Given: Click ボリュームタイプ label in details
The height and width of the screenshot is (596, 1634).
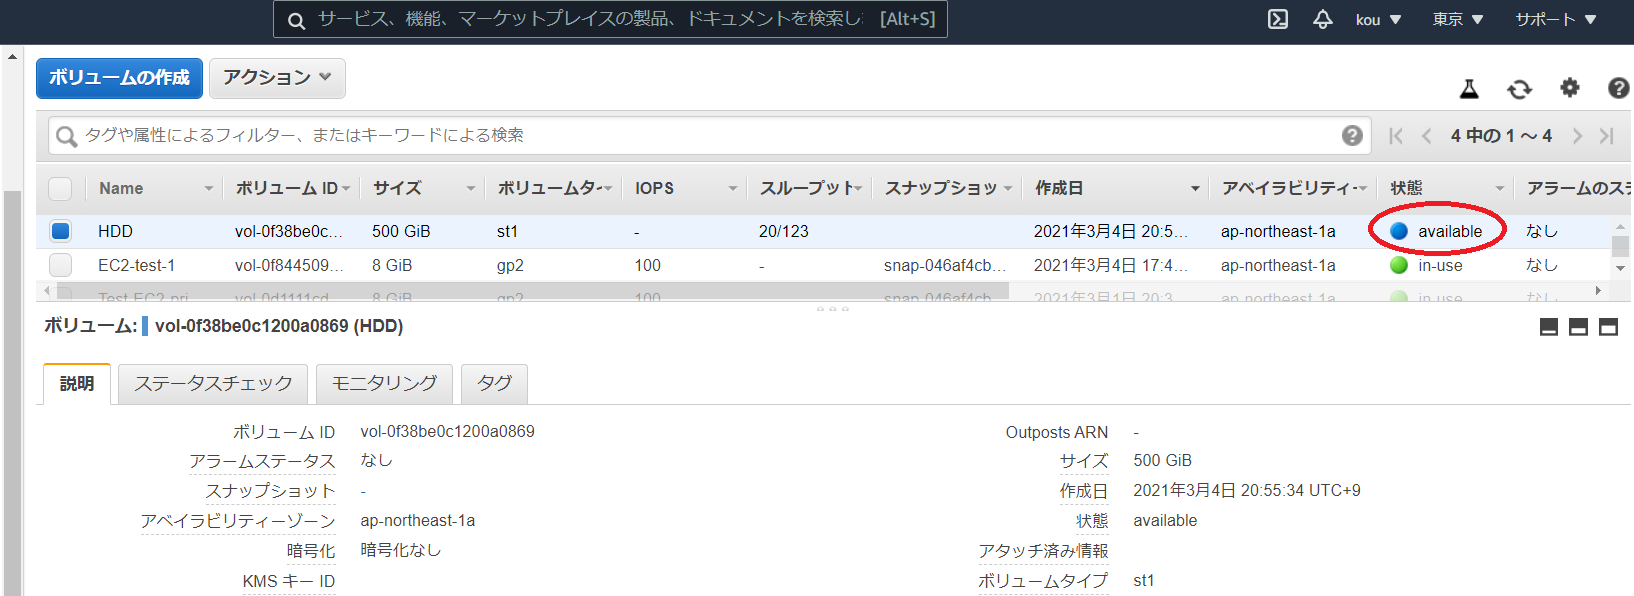Looking at the screenshot, I should pyautogui.click(x=1043, y=581).
